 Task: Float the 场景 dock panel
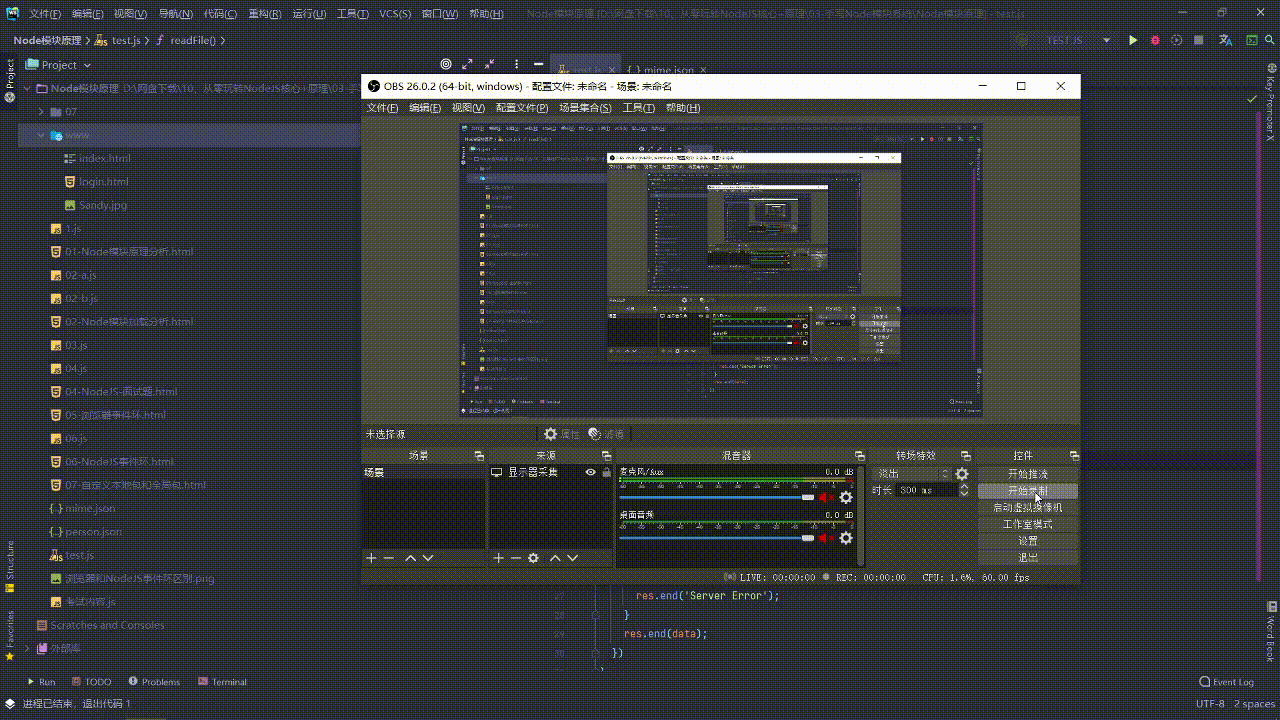[x=479, y=456]
